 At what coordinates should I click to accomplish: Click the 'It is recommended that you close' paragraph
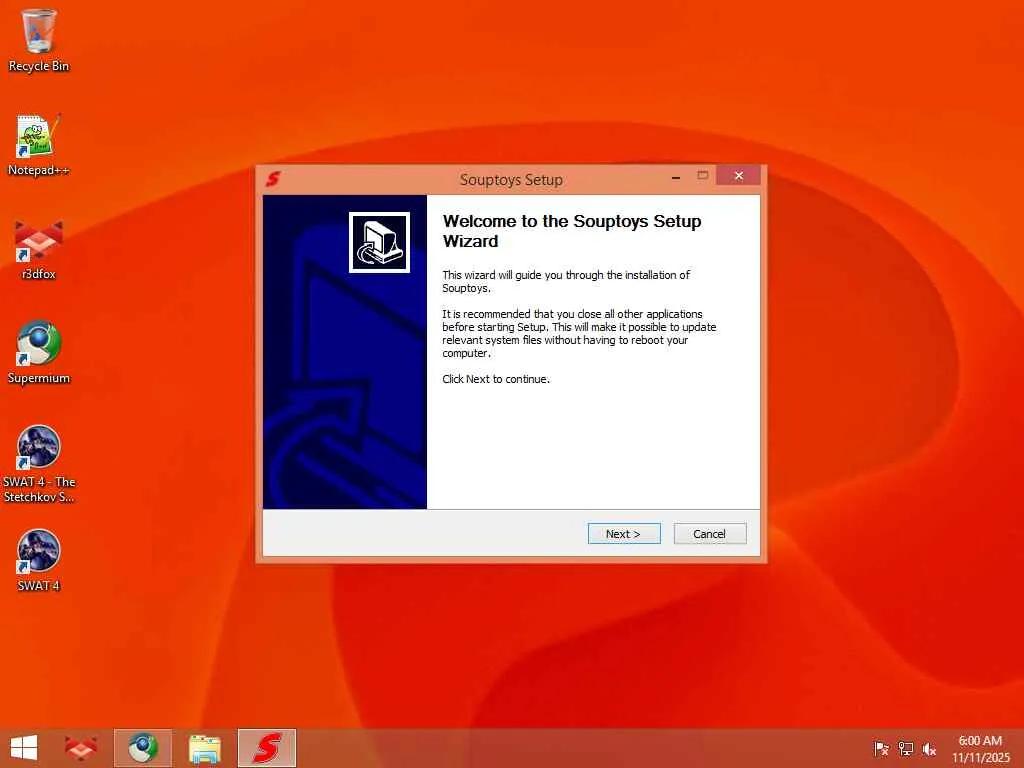(579, 334)
